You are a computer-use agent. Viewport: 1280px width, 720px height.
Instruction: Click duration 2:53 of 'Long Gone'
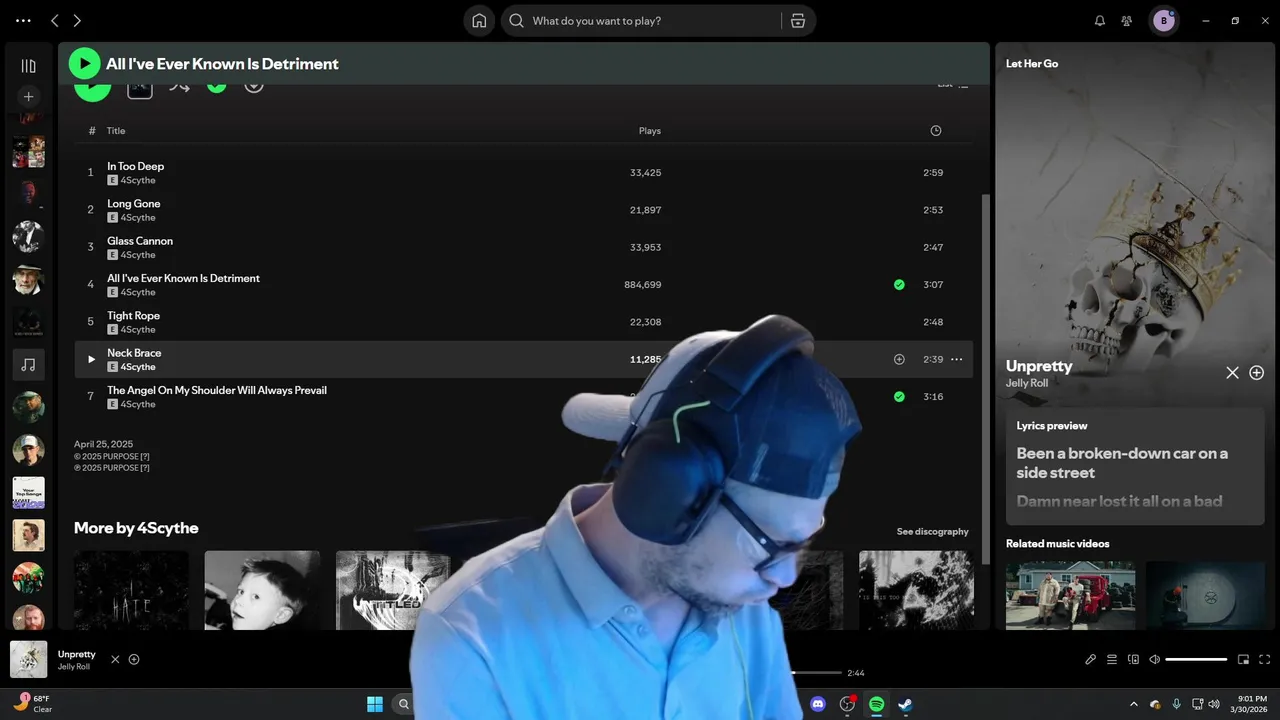[933, 210]
